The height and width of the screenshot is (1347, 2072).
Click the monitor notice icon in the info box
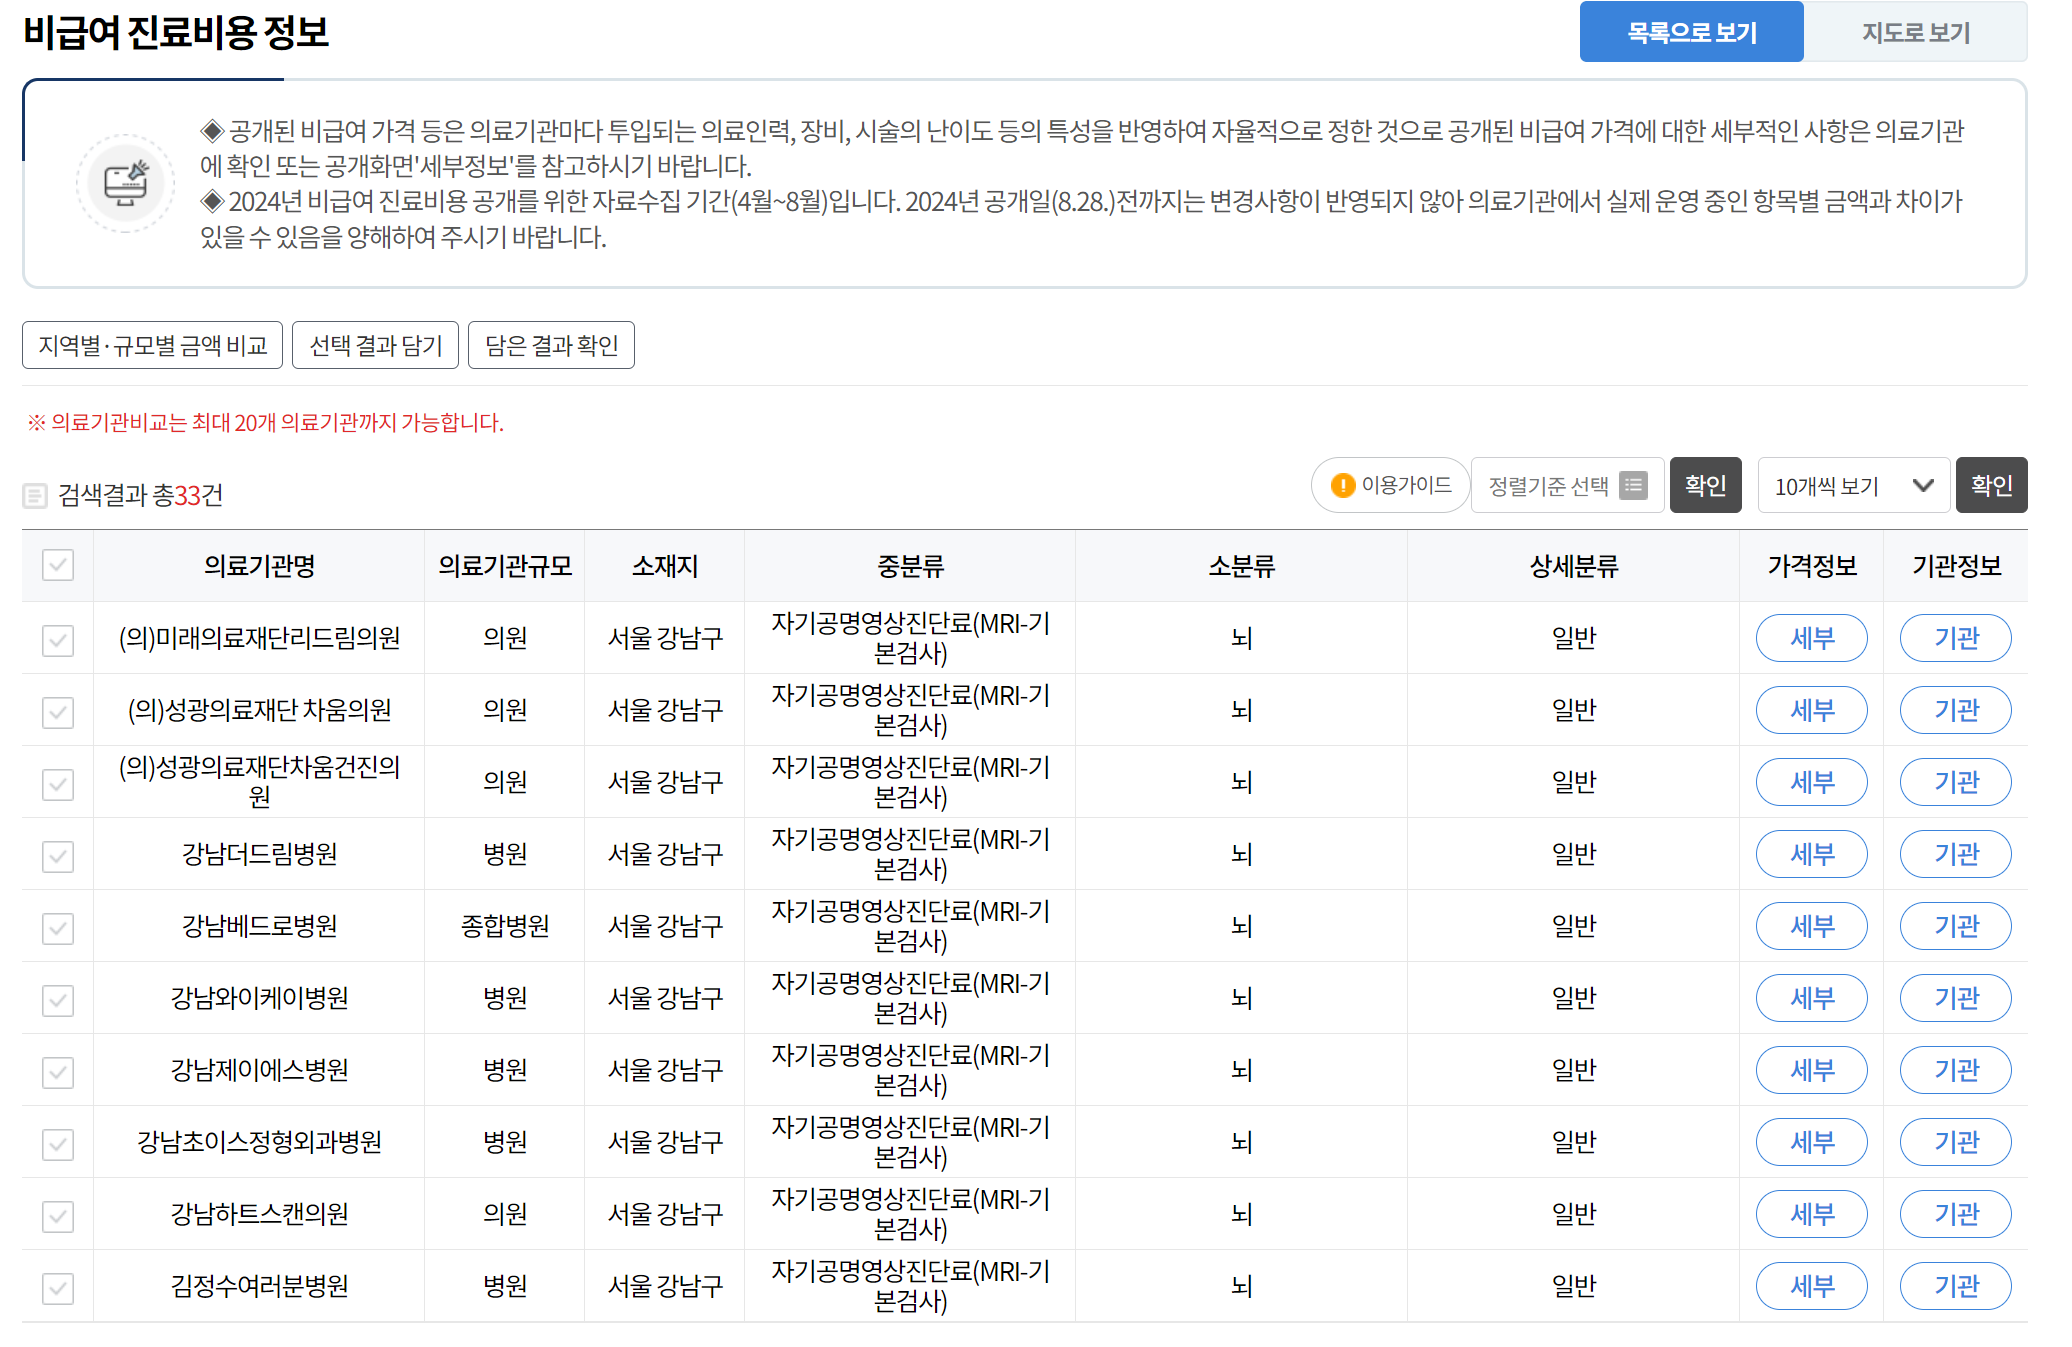[125, 183]
